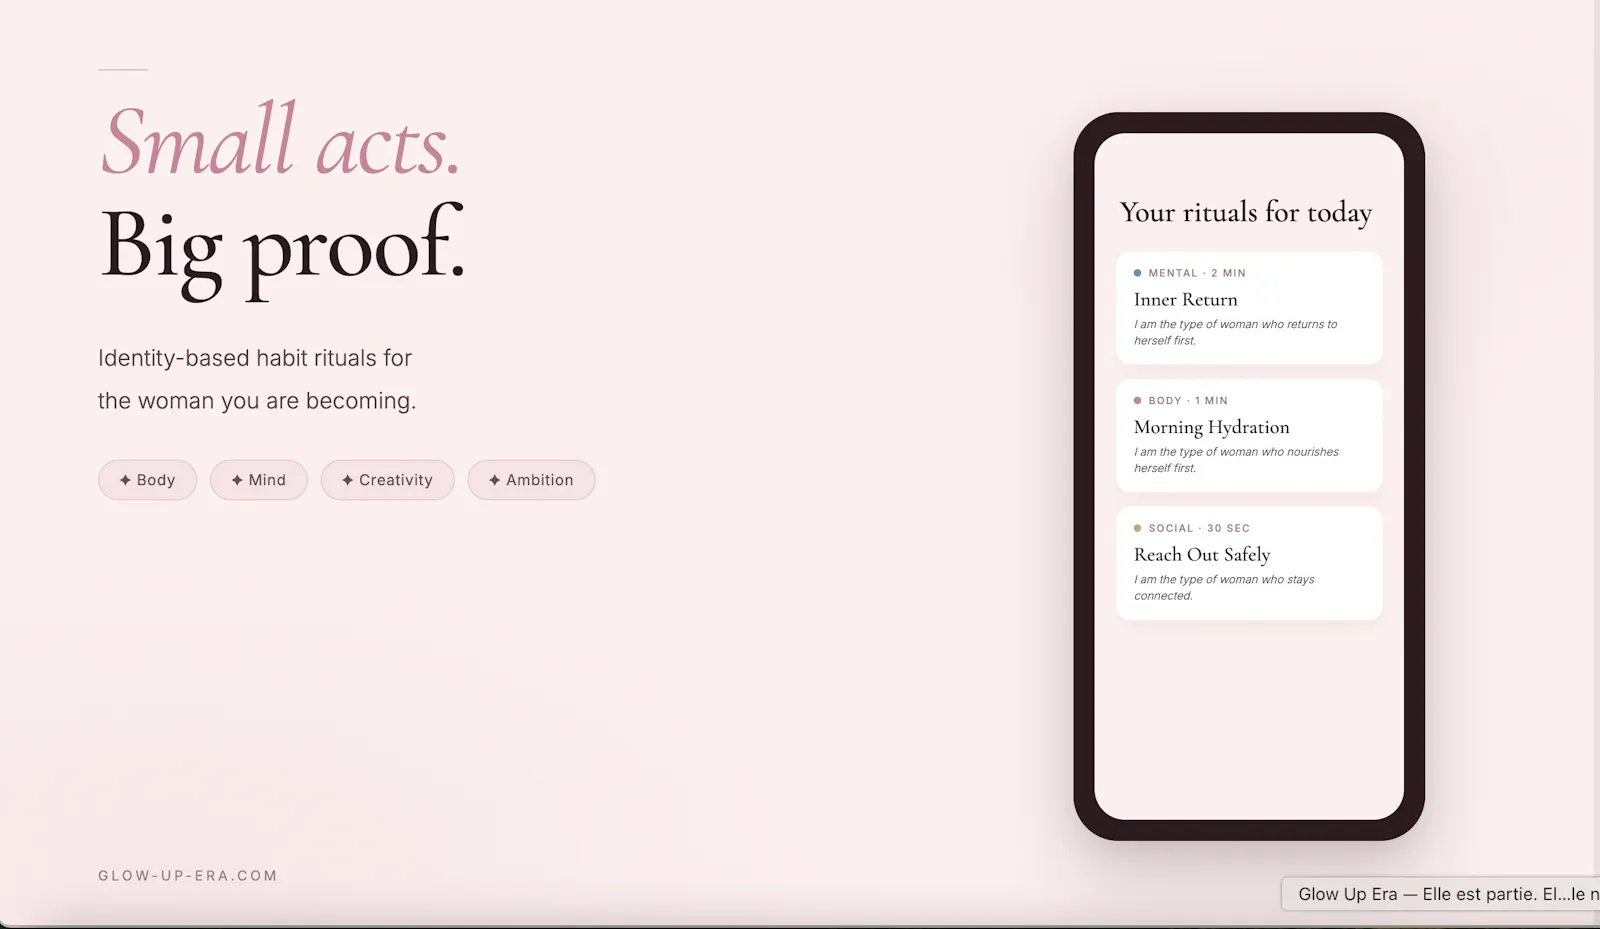This screenshot has width=1600, height=929.
Task: Open the Reach Out Safely ritual card
Action: click(x=1249, y=563)
